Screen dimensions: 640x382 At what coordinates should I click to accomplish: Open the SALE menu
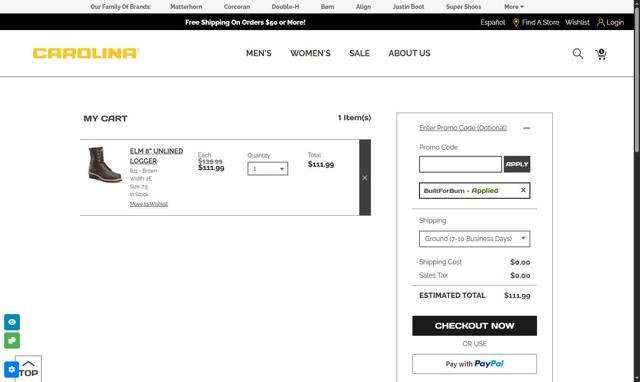tap(359, 53)
